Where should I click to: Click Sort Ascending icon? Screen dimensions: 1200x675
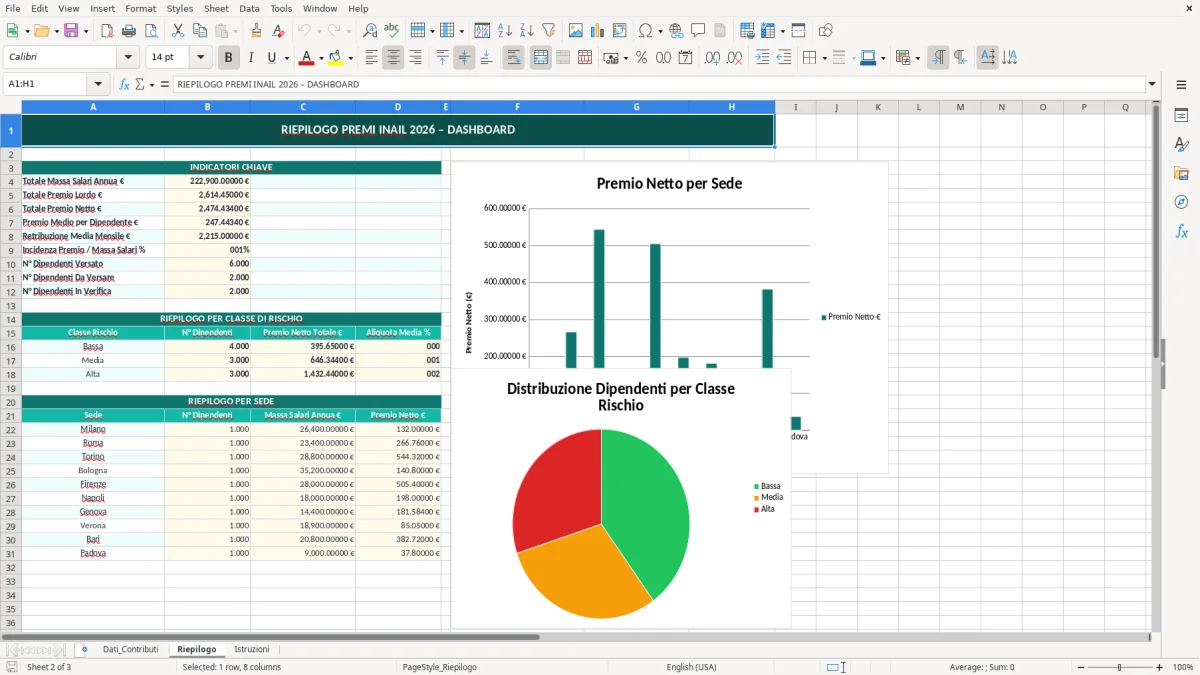coord(505,31)
